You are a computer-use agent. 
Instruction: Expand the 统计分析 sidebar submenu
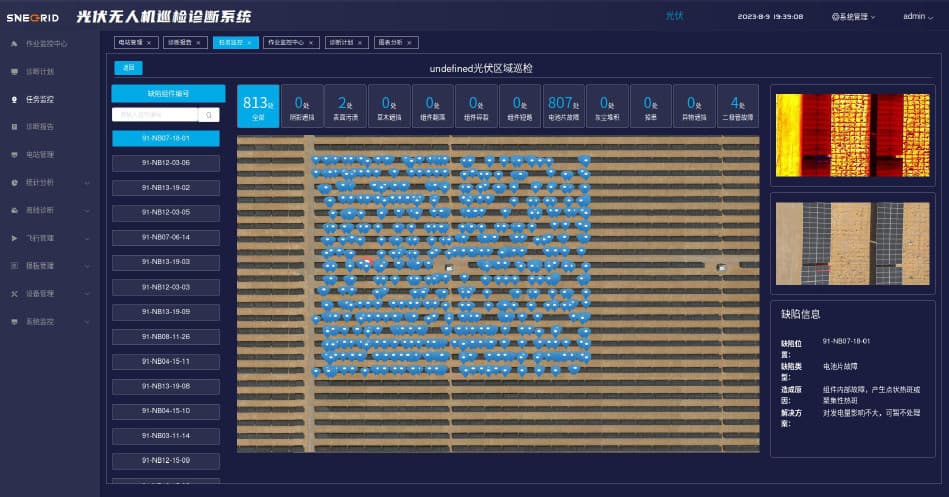click(x=87, y=183)
